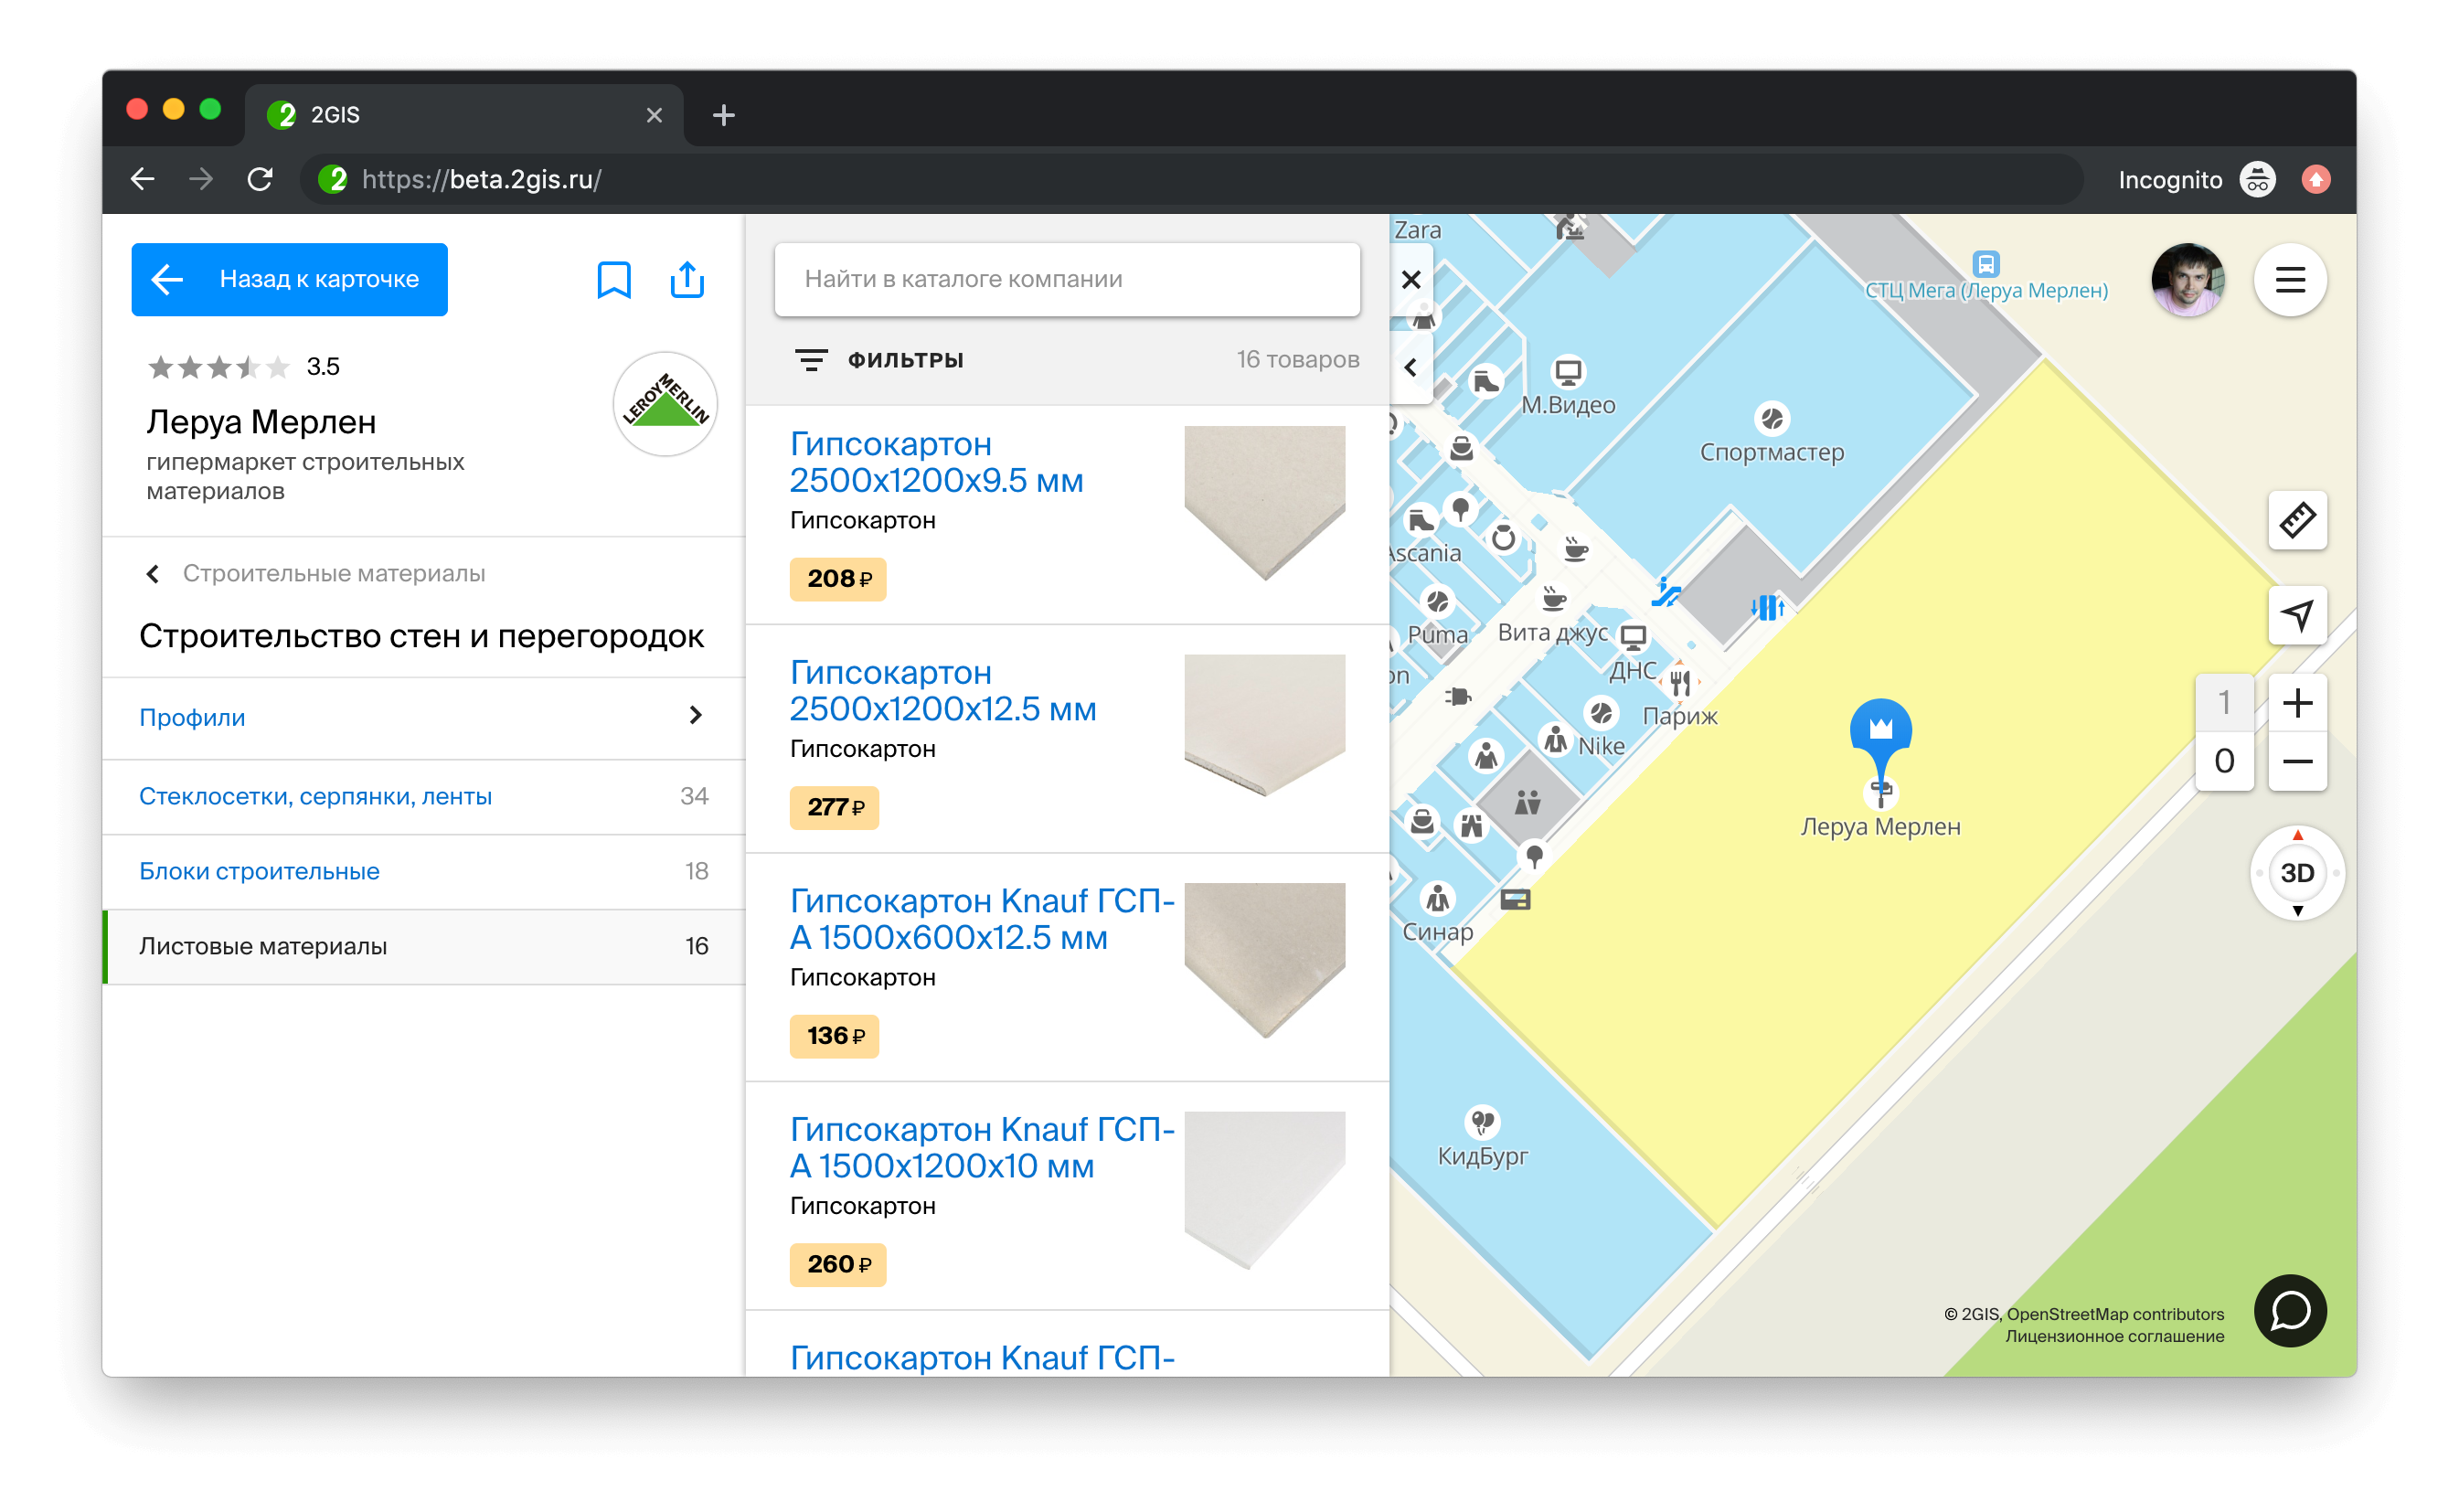
Task: Click the Найти в каталоге компании search field
Action: (x=1066, y=279)
